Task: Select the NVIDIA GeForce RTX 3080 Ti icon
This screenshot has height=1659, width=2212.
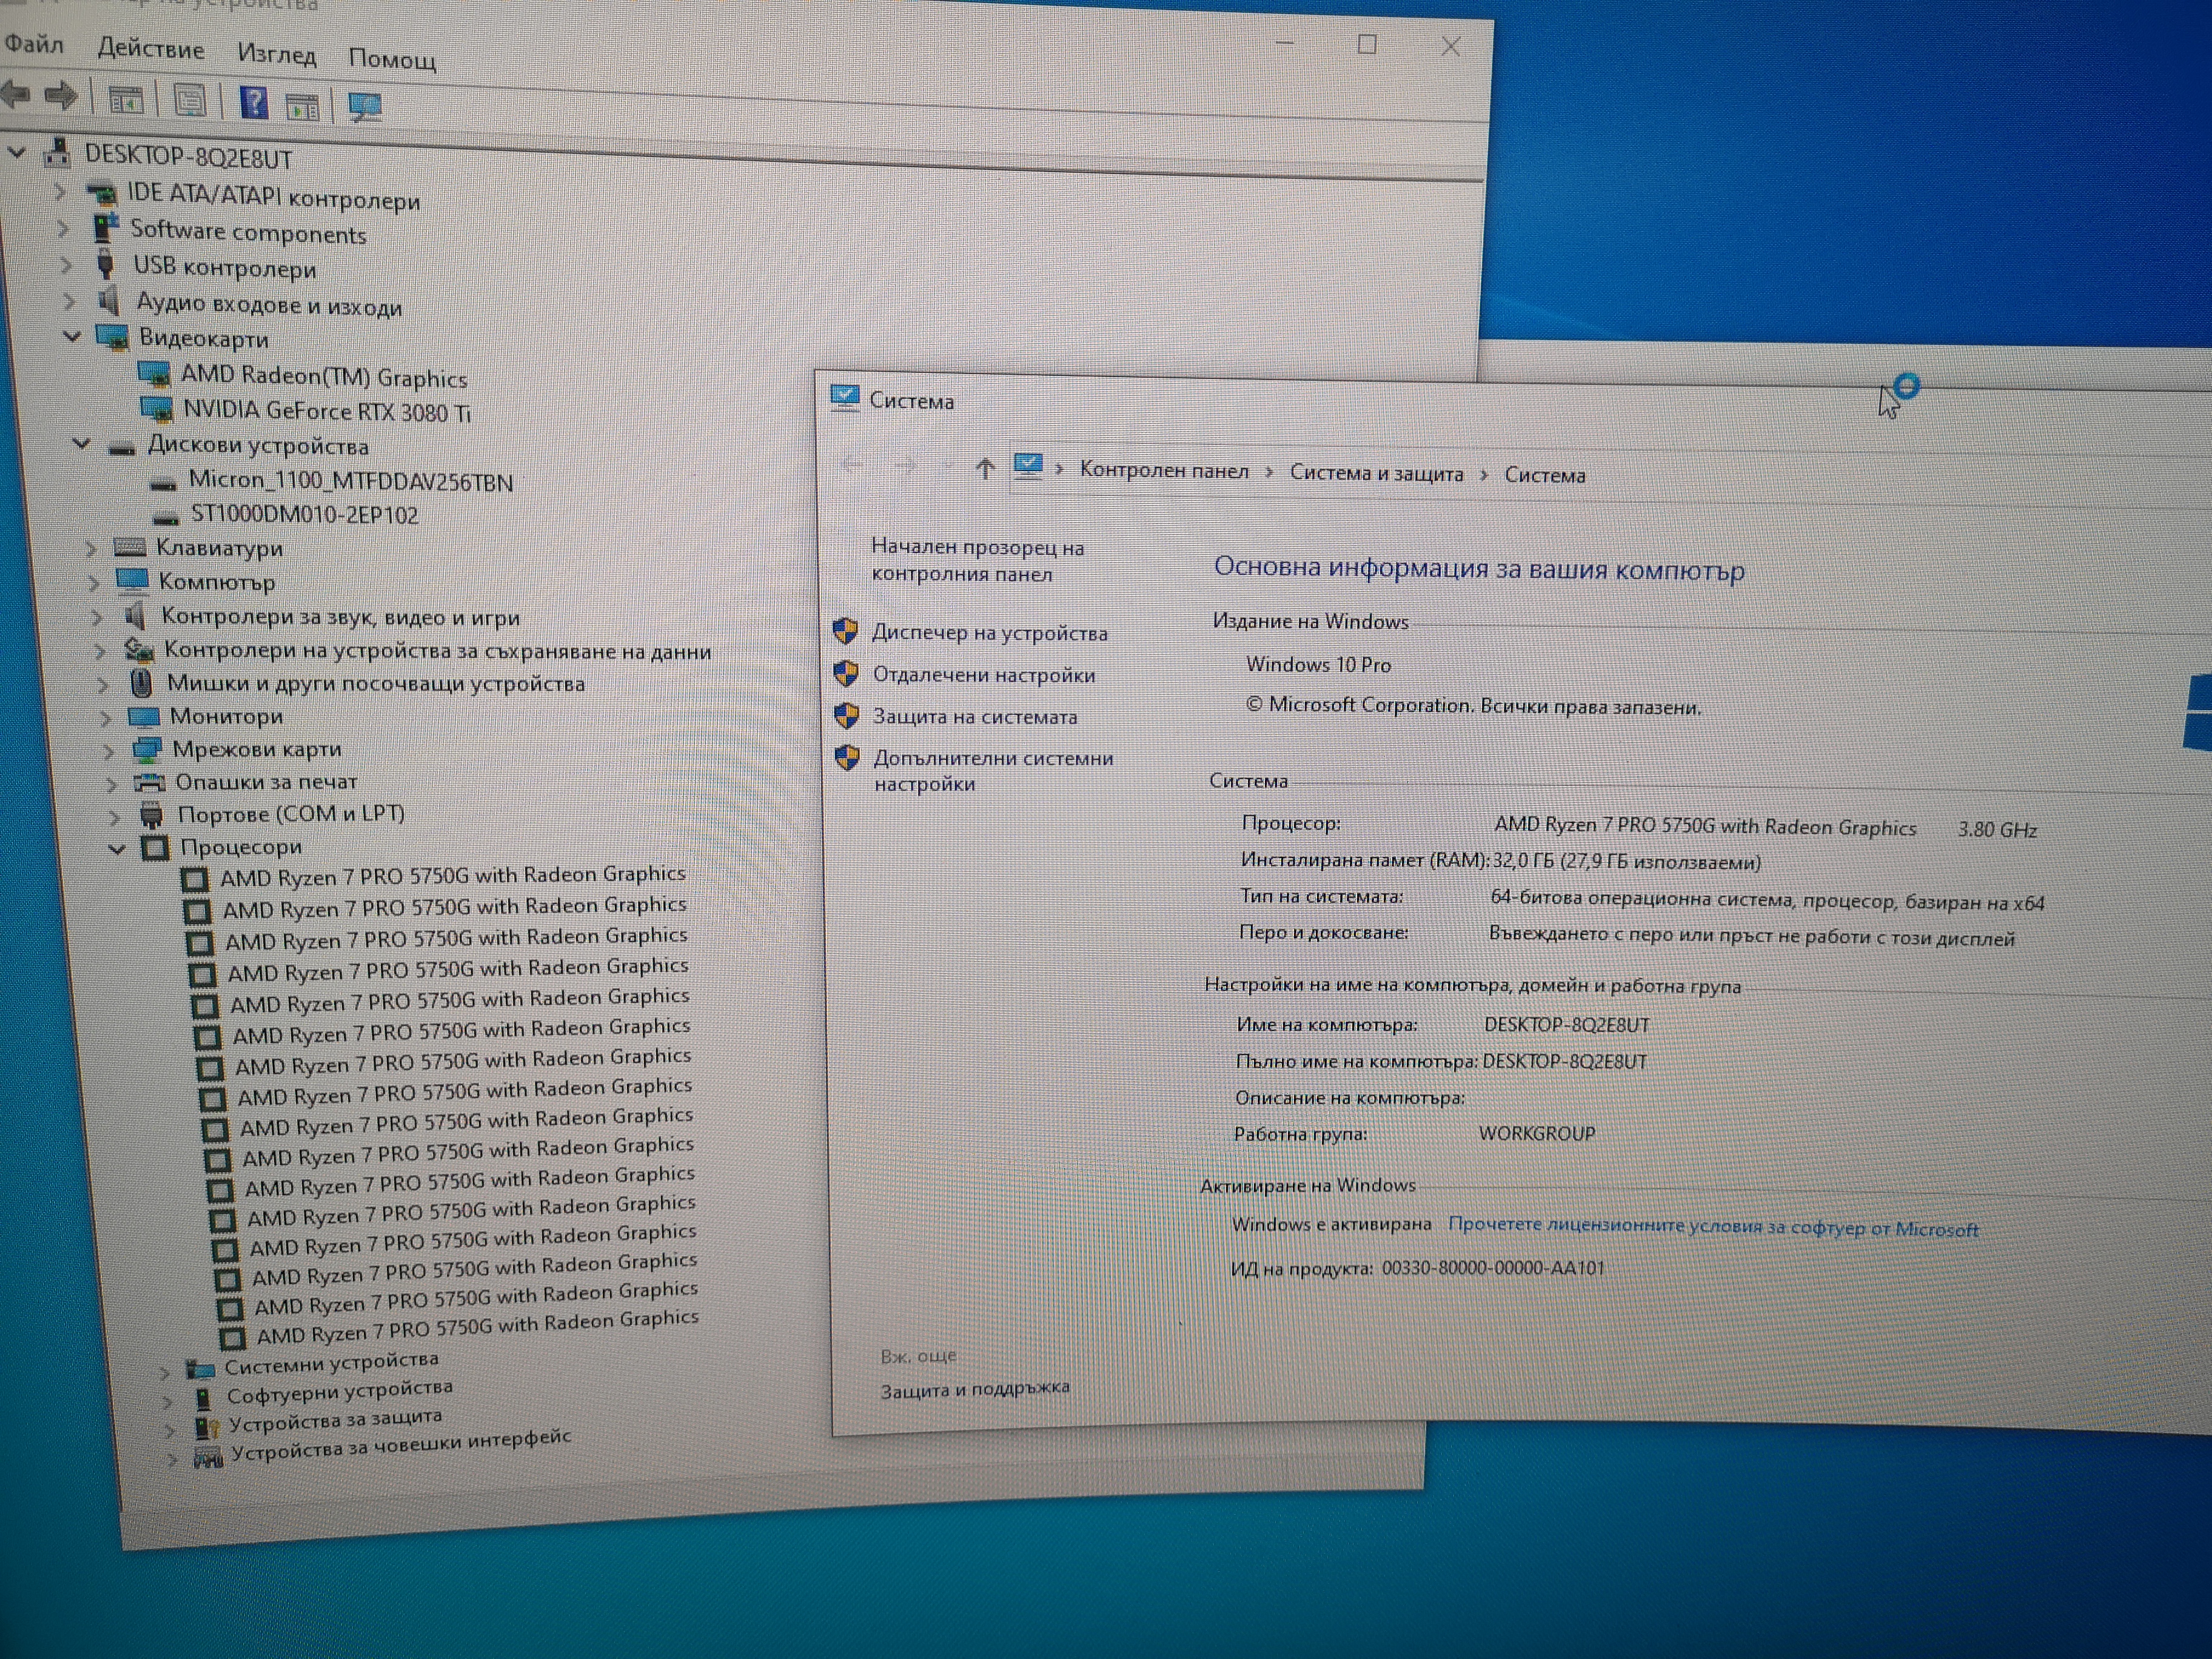Action: click(x=157, y=408)
